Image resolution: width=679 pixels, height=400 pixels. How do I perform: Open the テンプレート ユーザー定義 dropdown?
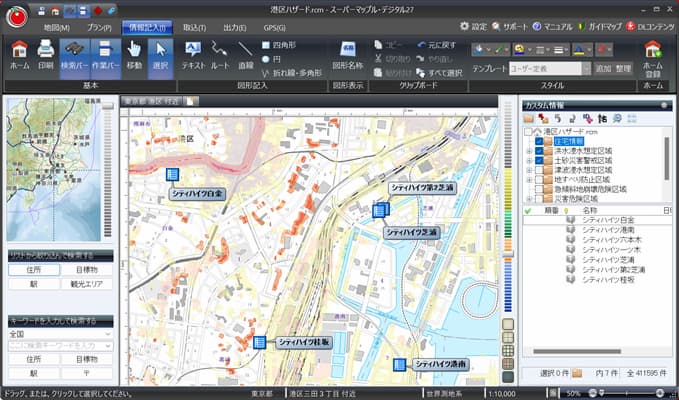click(586, 68)
